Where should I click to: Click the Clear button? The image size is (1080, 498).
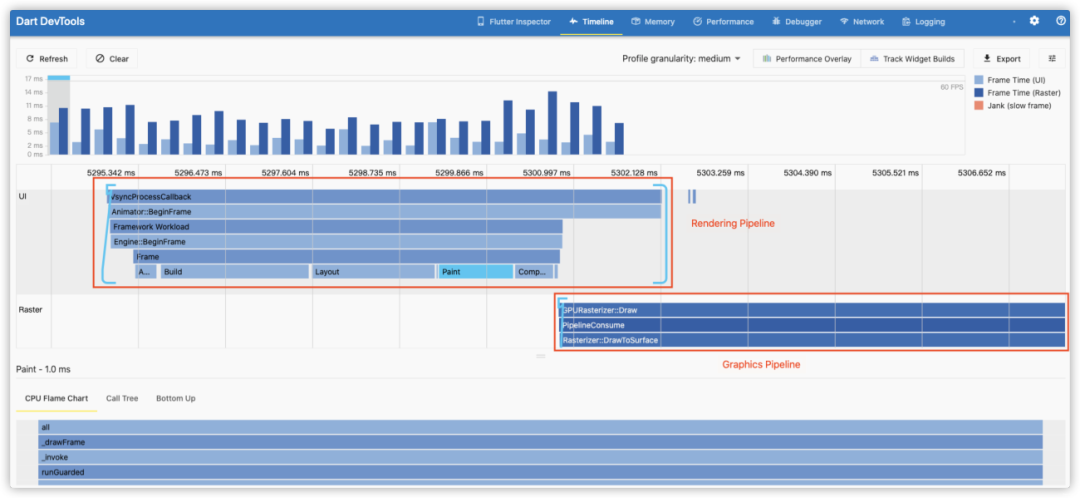click(112, 59)
